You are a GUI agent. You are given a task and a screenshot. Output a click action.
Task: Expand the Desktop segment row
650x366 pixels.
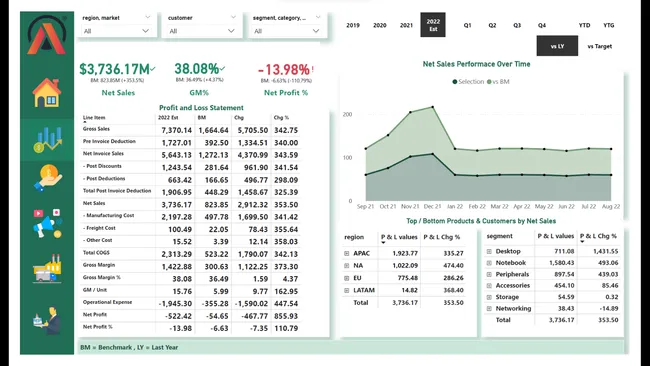pos(489,251)
